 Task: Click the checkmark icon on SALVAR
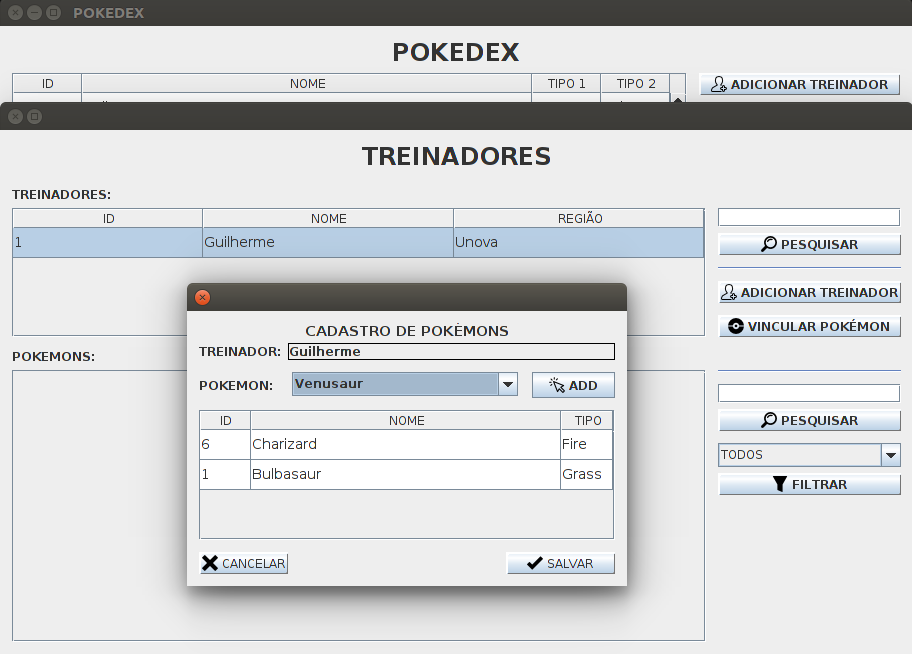[x=533, y=563]
